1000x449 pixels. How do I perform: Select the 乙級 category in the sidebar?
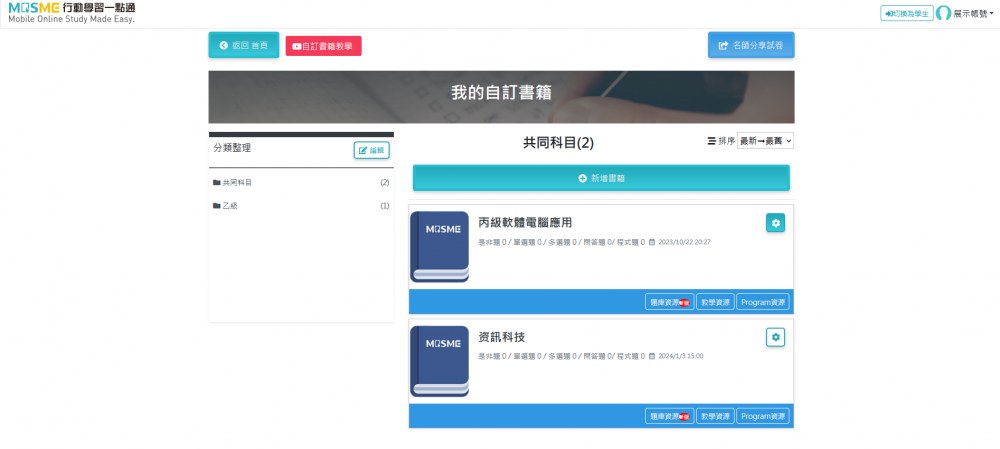[231, 206]
